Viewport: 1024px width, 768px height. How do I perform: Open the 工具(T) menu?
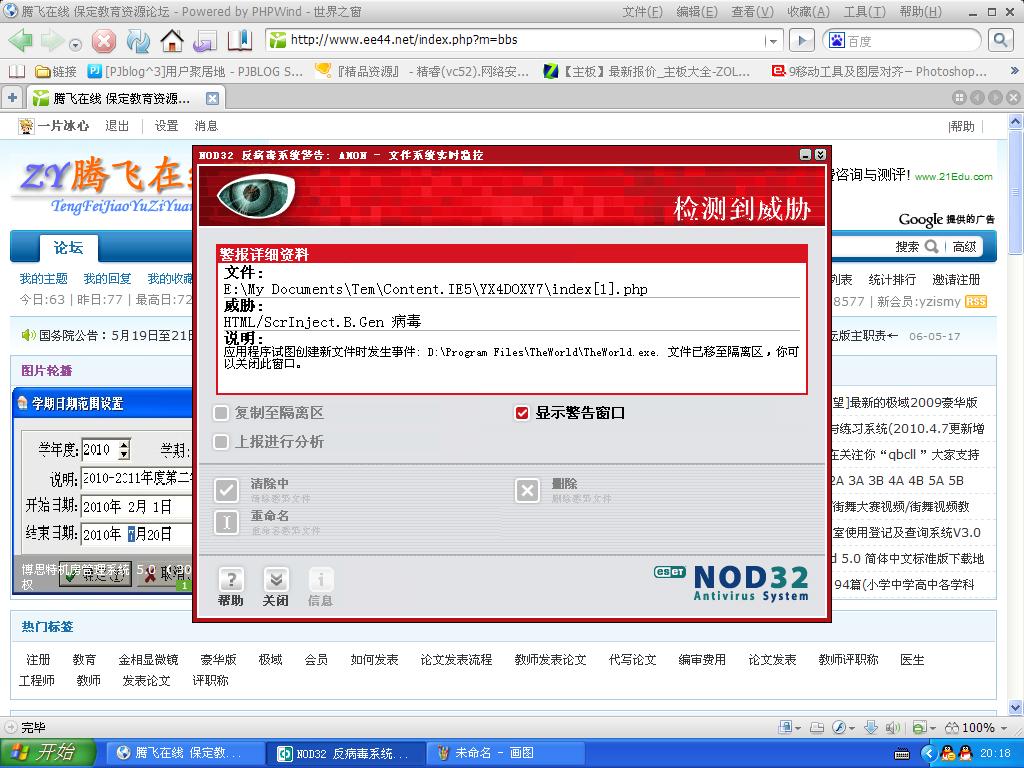864,11
